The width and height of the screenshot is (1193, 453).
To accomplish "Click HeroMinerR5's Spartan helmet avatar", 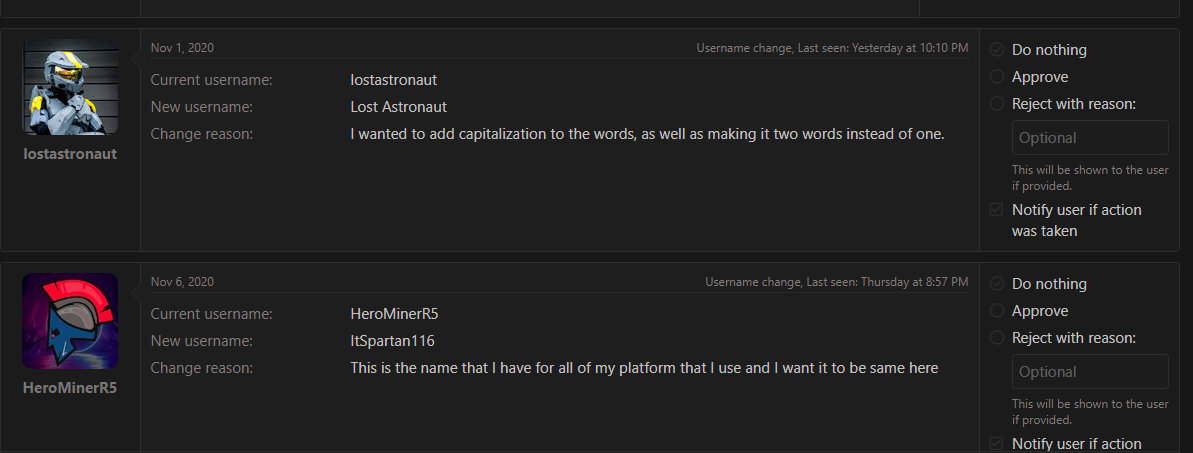I will 70,321.
